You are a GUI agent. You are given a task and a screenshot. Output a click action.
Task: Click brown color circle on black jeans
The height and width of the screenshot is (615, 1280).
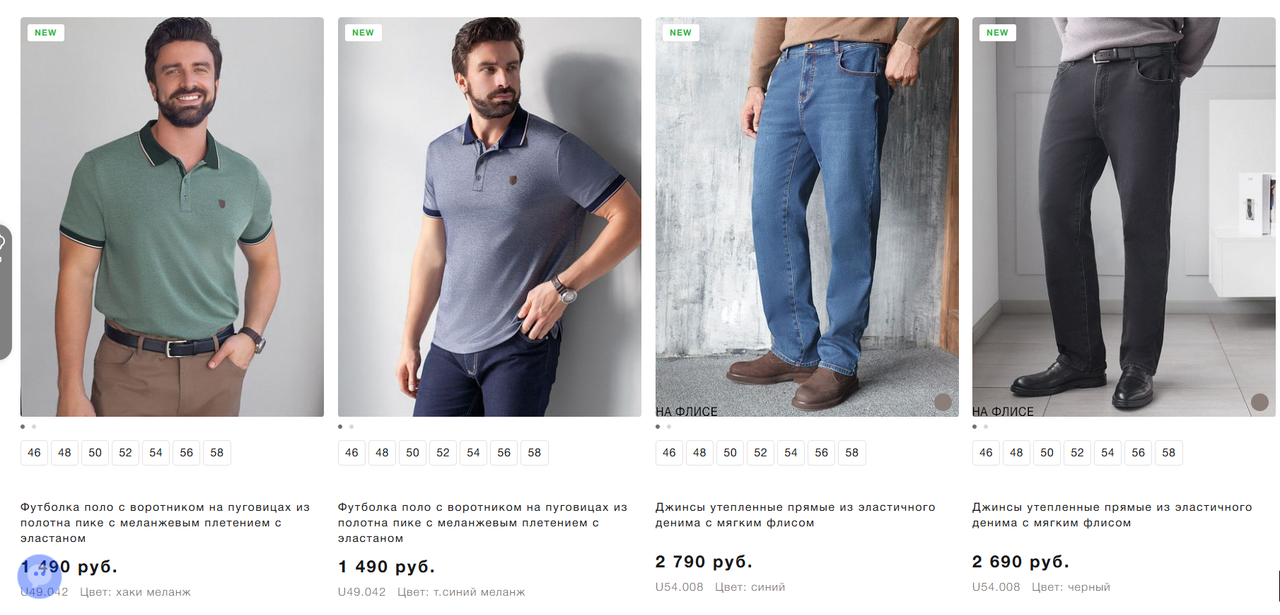(1259, 402)
